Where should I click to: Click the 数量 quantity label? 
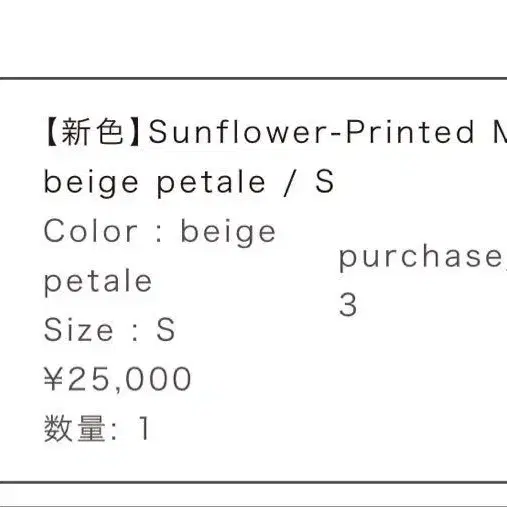75,428
